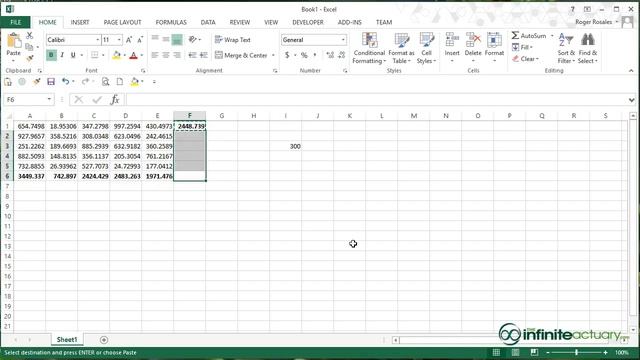Click Format cells icon

click(494, 41)
